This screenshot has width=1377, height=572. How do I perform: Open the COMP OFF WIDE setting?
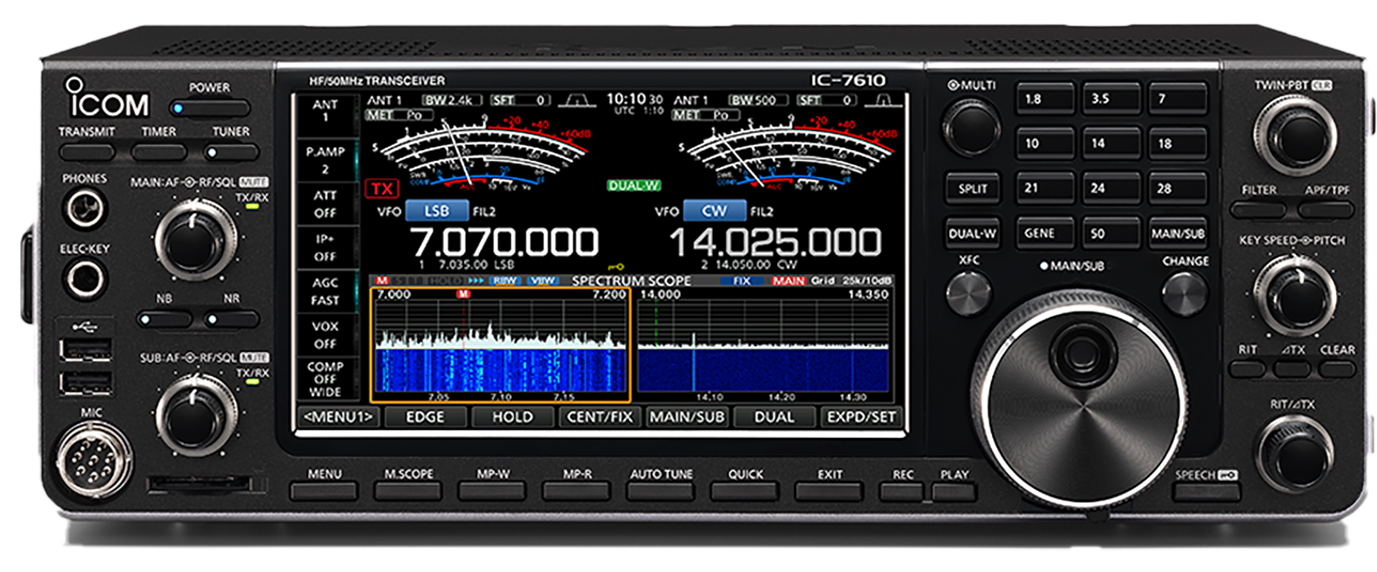325,381
